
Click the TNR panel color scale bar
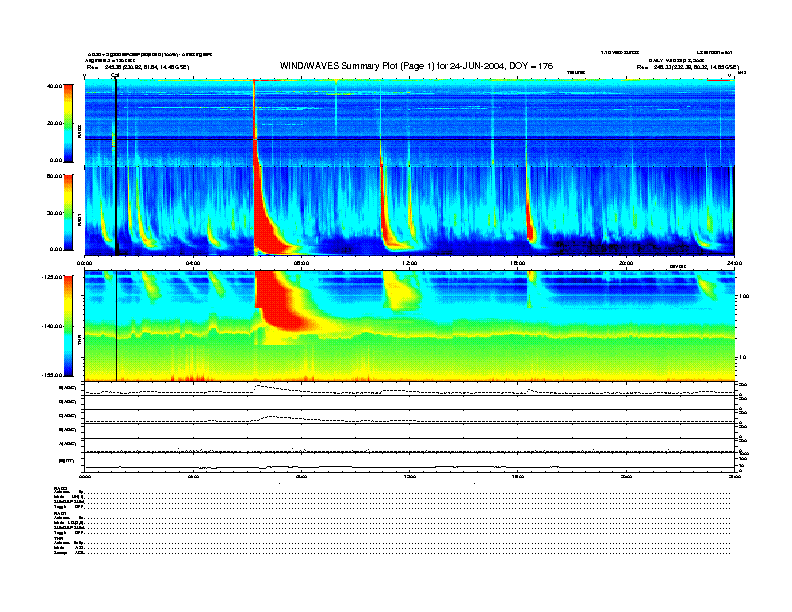tap(68, 325)
